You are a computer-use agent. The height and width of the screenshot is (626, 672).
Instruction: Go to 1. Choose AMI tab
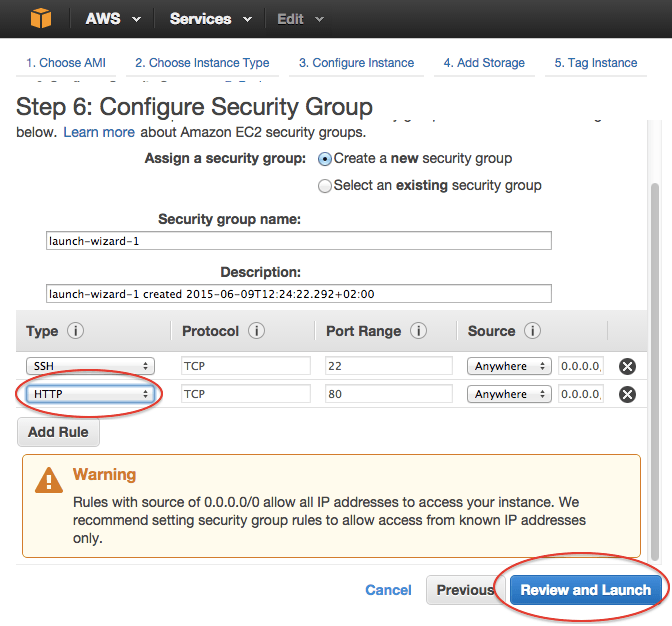(66, 63)
